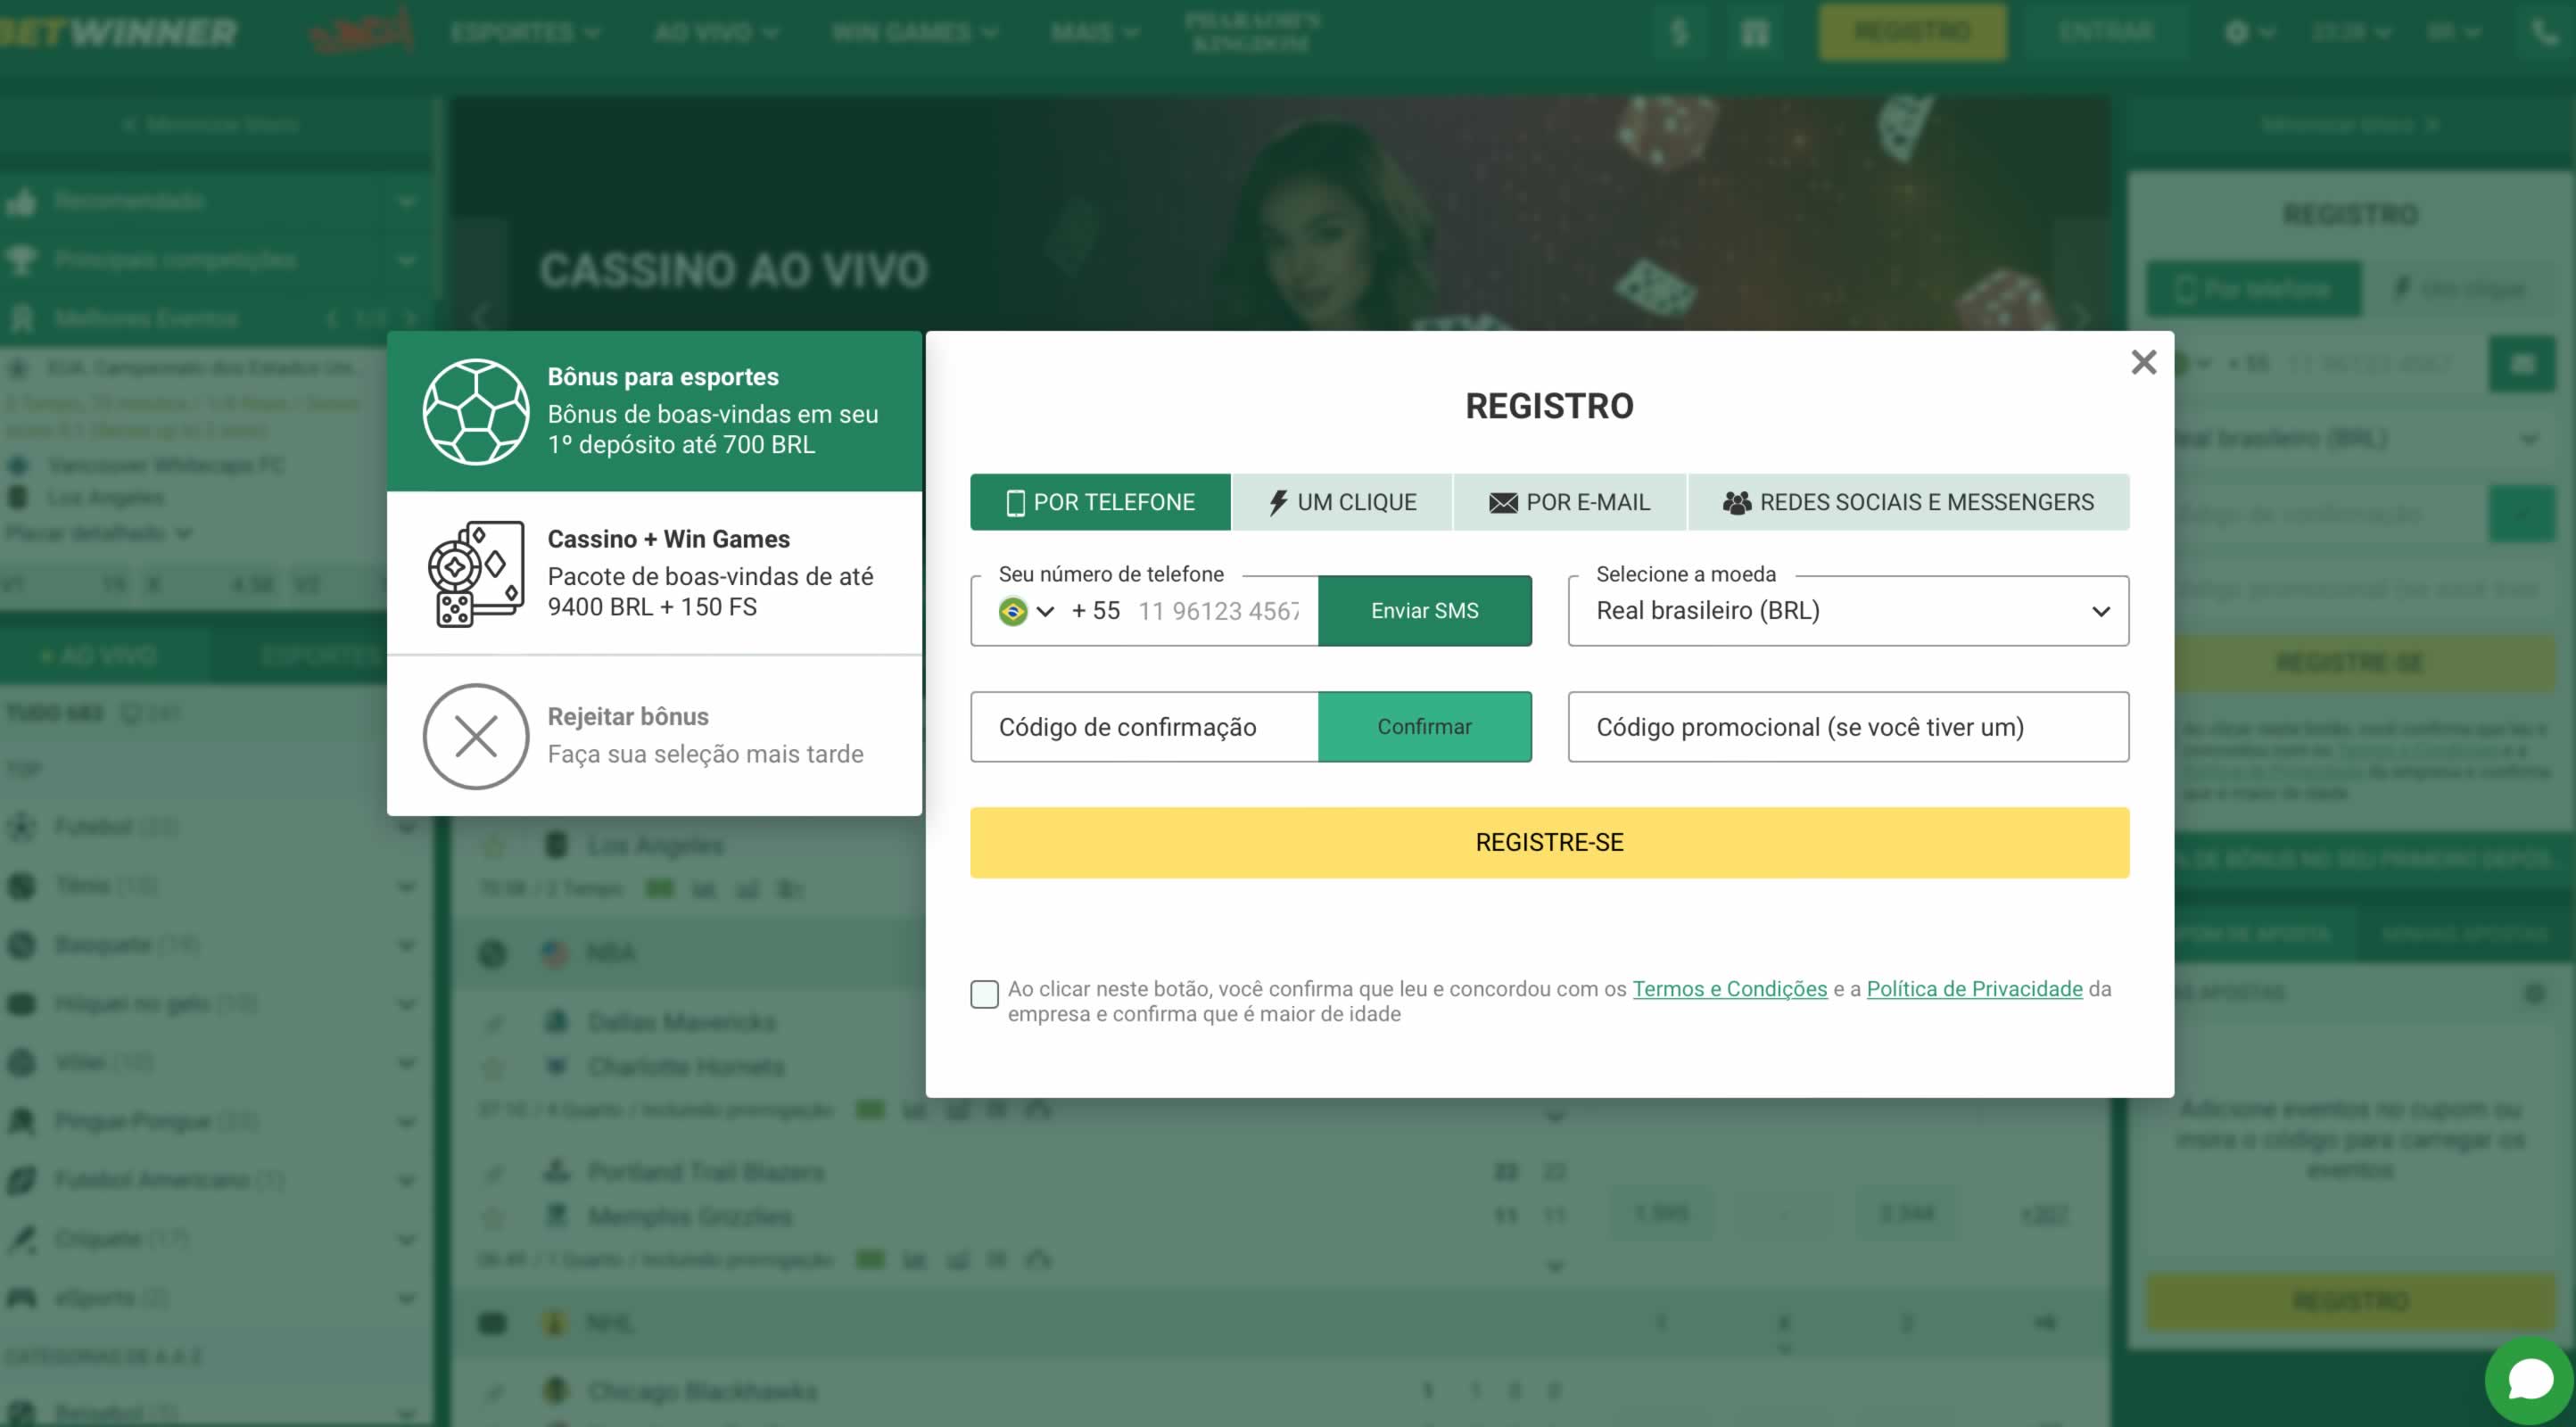Focus the Código de confirmação field
Viewport: 2576px width, 1427px height.
(1144, 727)
